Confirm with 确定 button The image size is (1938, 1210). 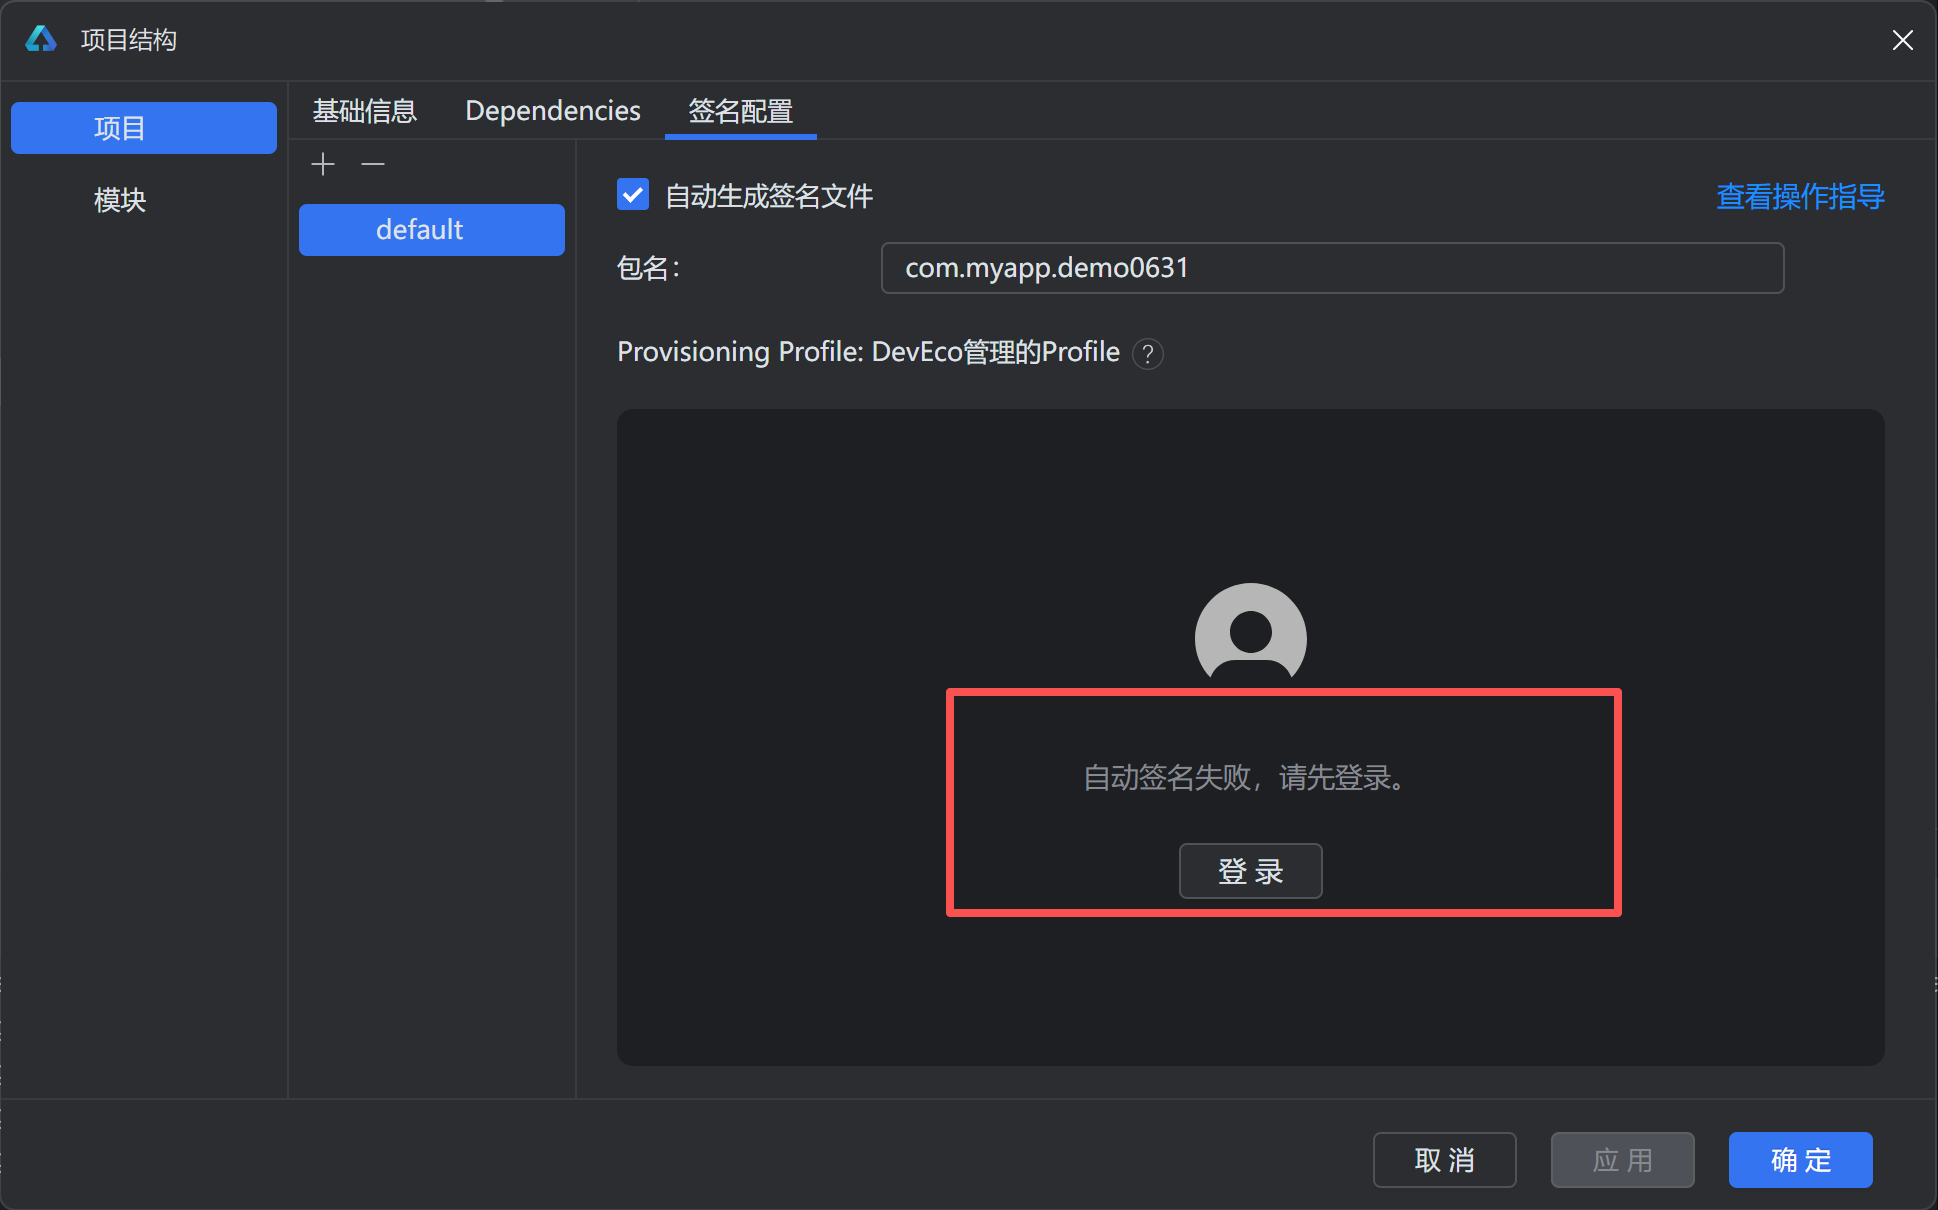point(1801,1160)
